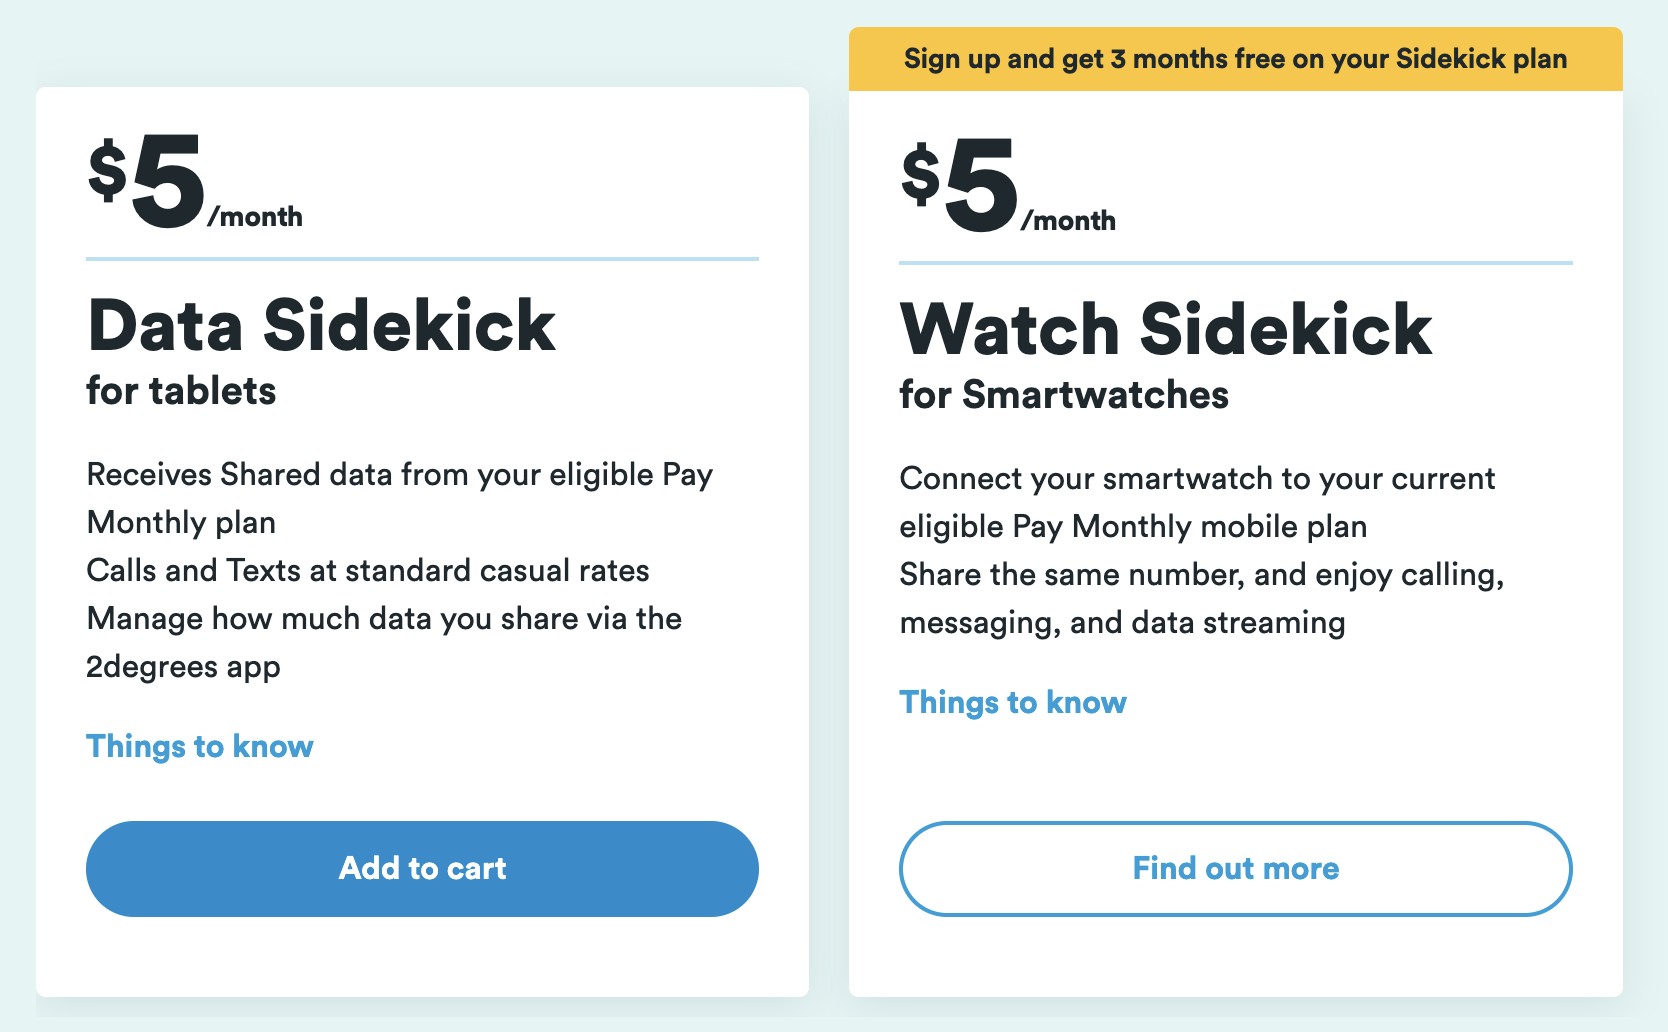1668x1032 pixels.
Task: Open Things to know under Data Sidekick
Action: click(200, 746)
